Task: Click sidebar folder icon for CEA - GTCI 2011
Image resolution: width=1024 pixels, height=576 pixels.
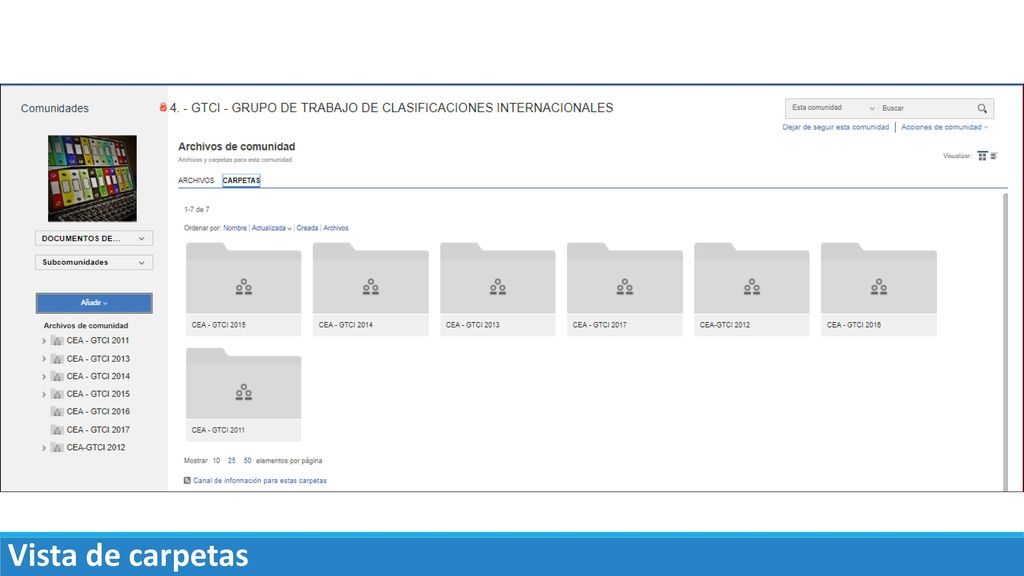Action: click(57, 341)
